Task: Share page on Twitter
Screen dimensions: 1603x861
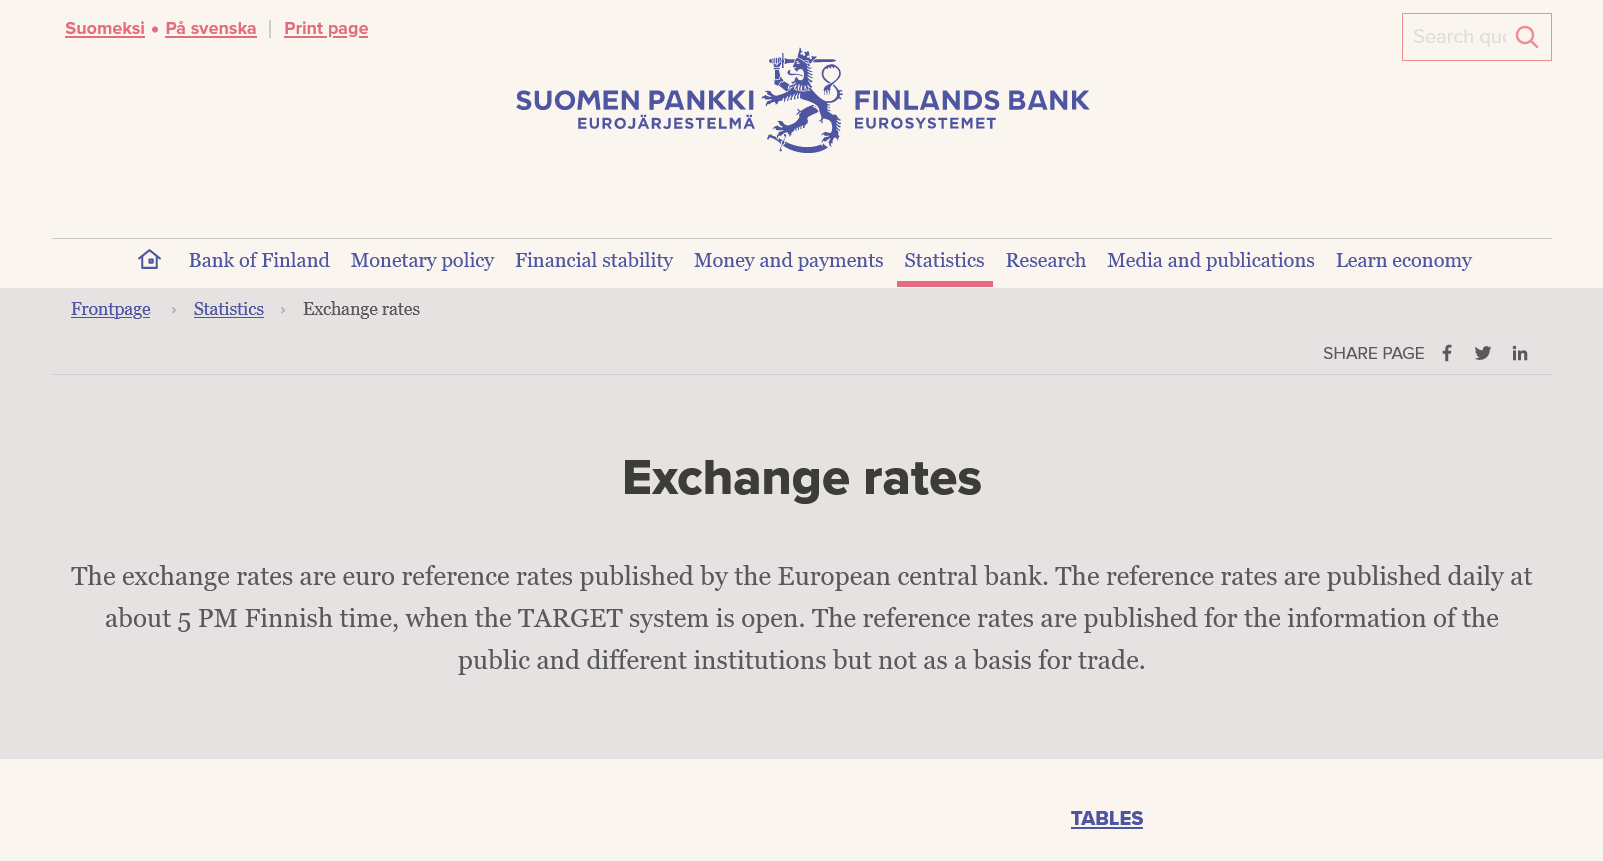Action: 1483,353
